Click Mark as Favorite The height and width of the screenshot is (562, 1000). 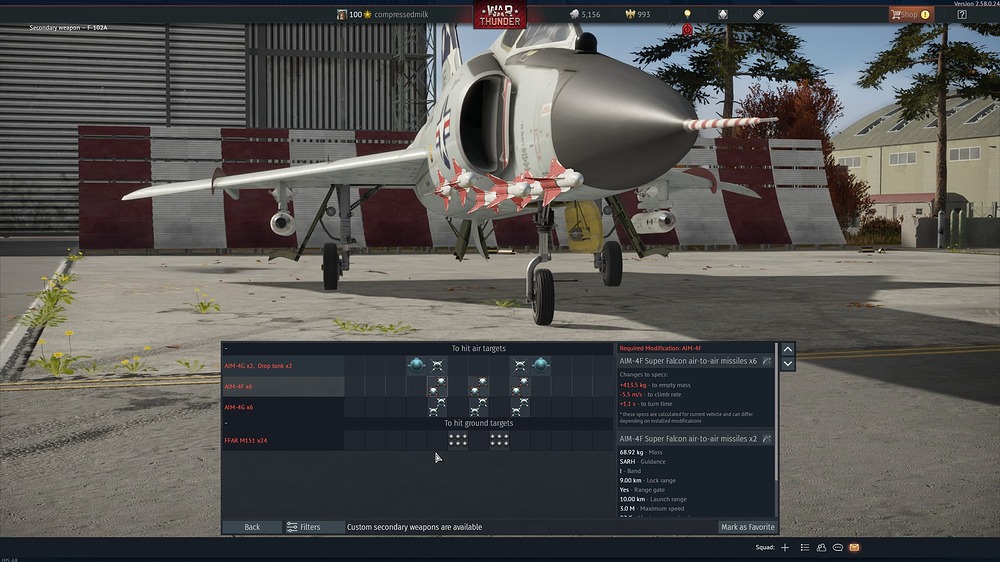[747, 527]
